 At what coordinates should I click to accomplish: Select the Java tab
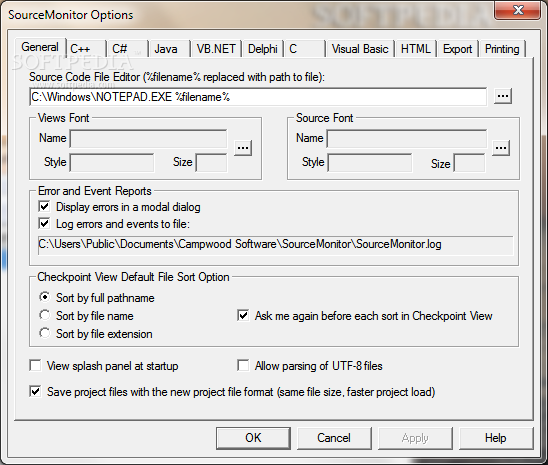[169, 49]
